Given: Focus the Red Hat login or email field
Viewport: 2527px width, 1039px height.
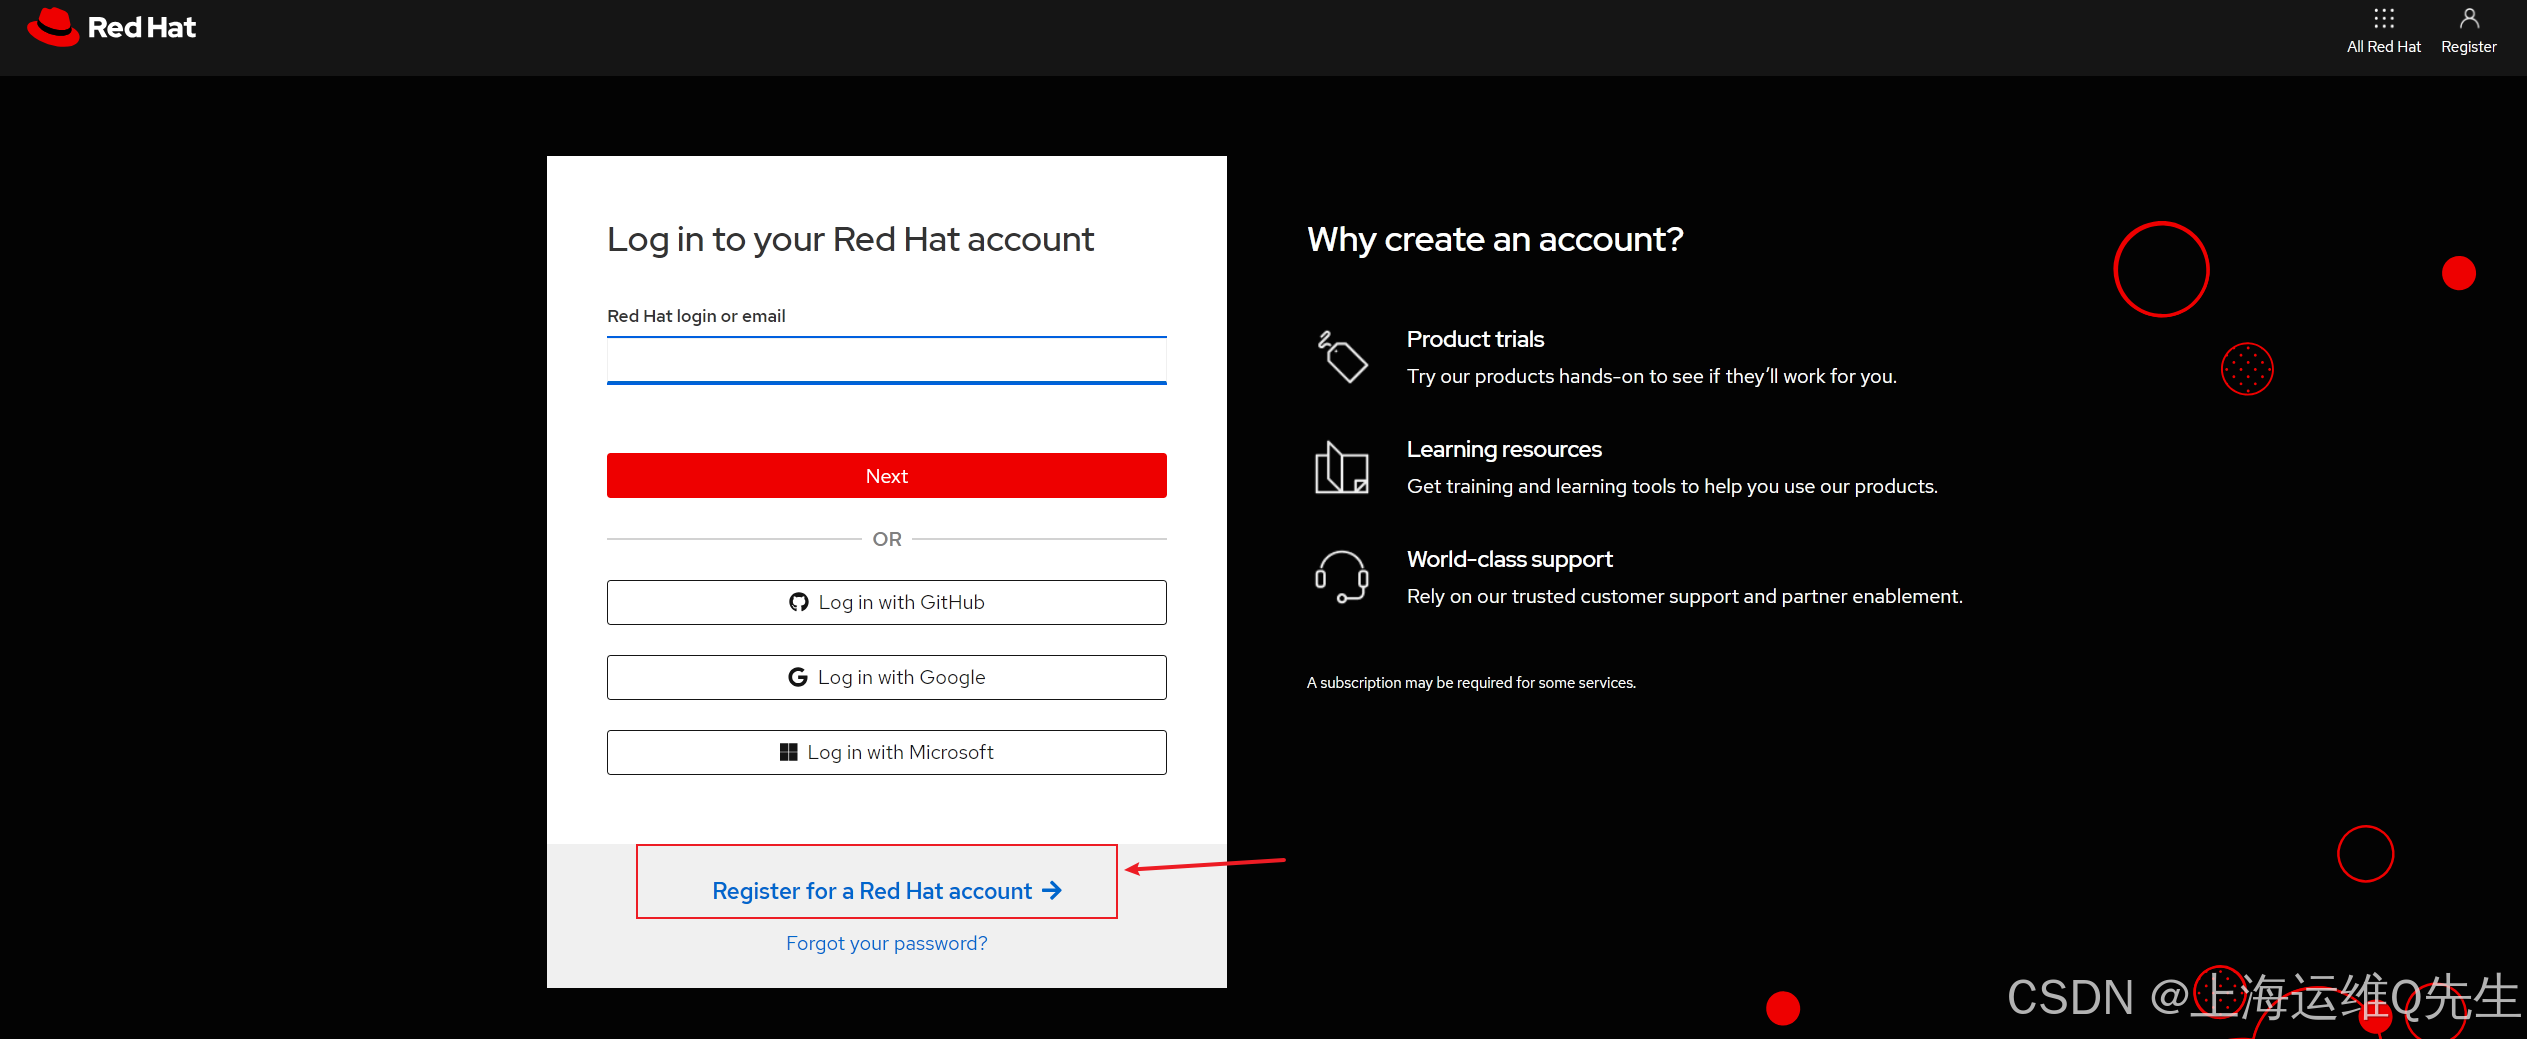Looking at the screenshot, I should click(x=886, y=360).
